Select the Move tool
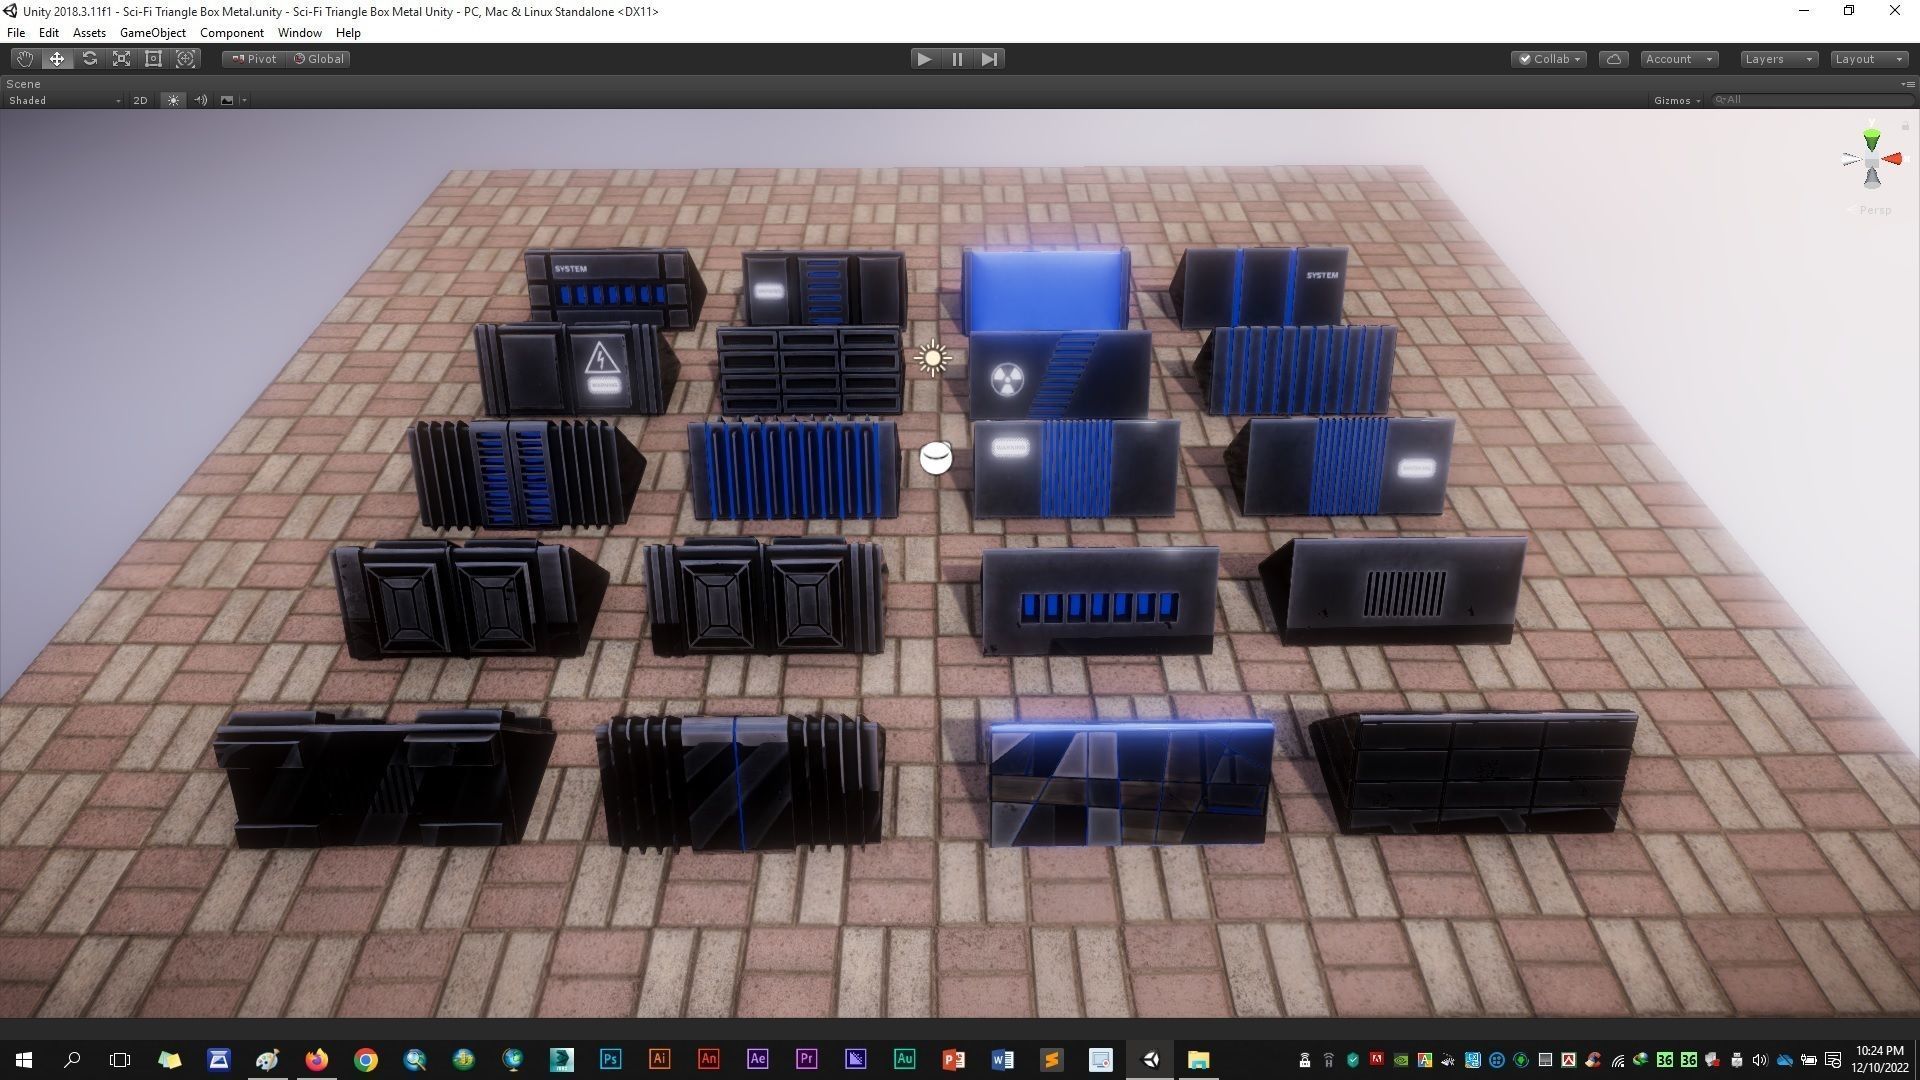 [x=57, y=59]
